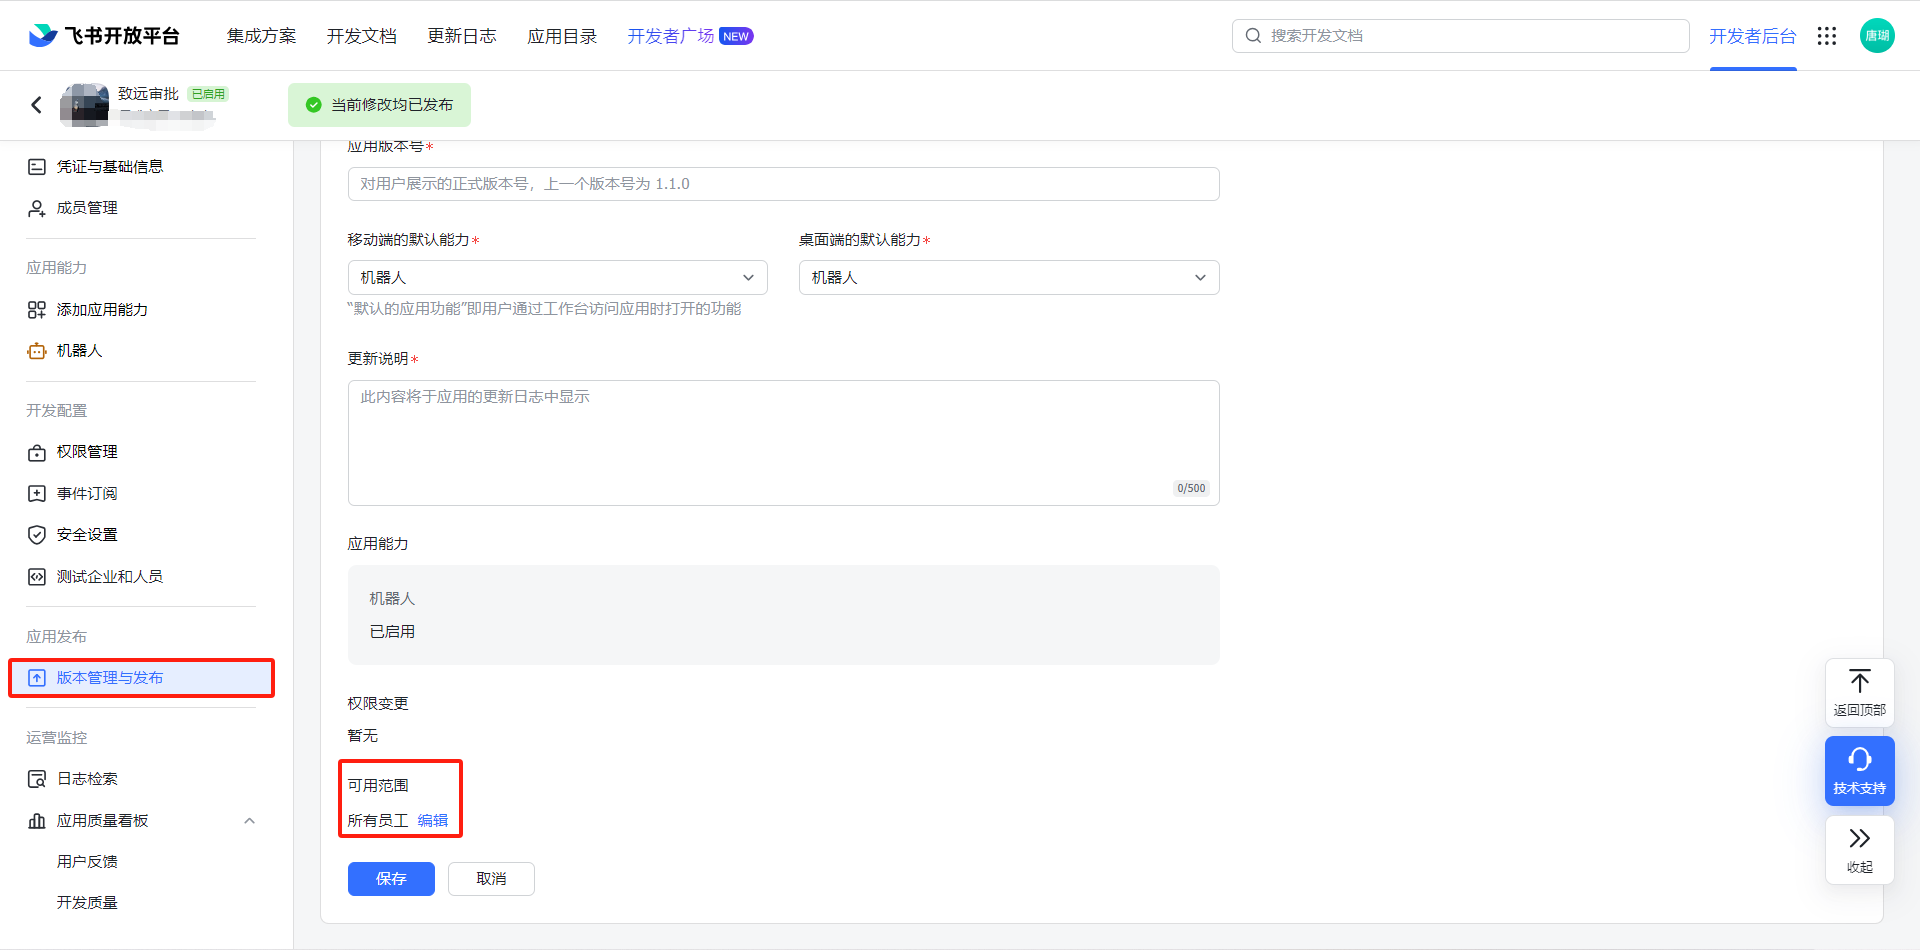
Task: Select 添加应用能力 in the sidebar
Action: [x=102, y=310]
